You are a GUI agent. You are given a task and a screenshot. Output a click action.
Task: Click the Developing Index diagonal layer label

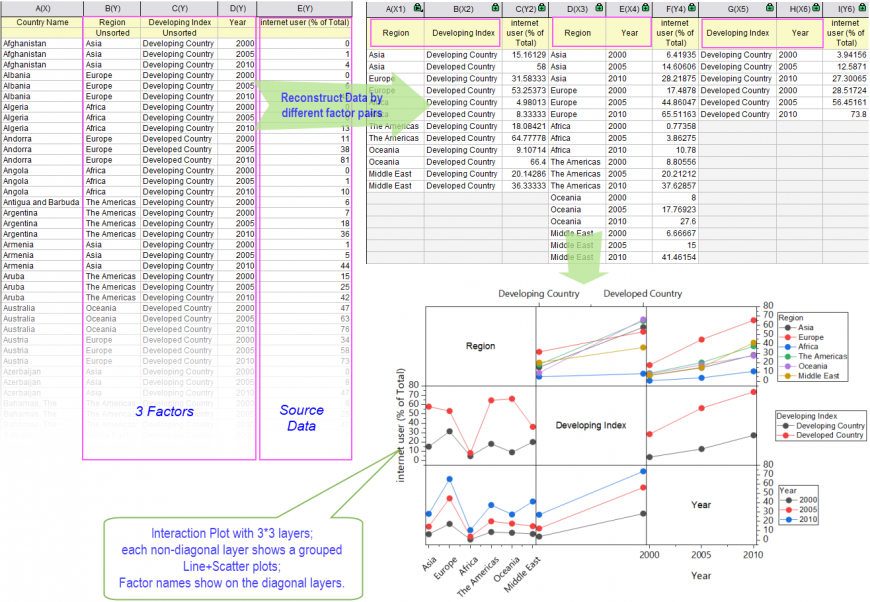pyautogui.click(x=590, y=425)
